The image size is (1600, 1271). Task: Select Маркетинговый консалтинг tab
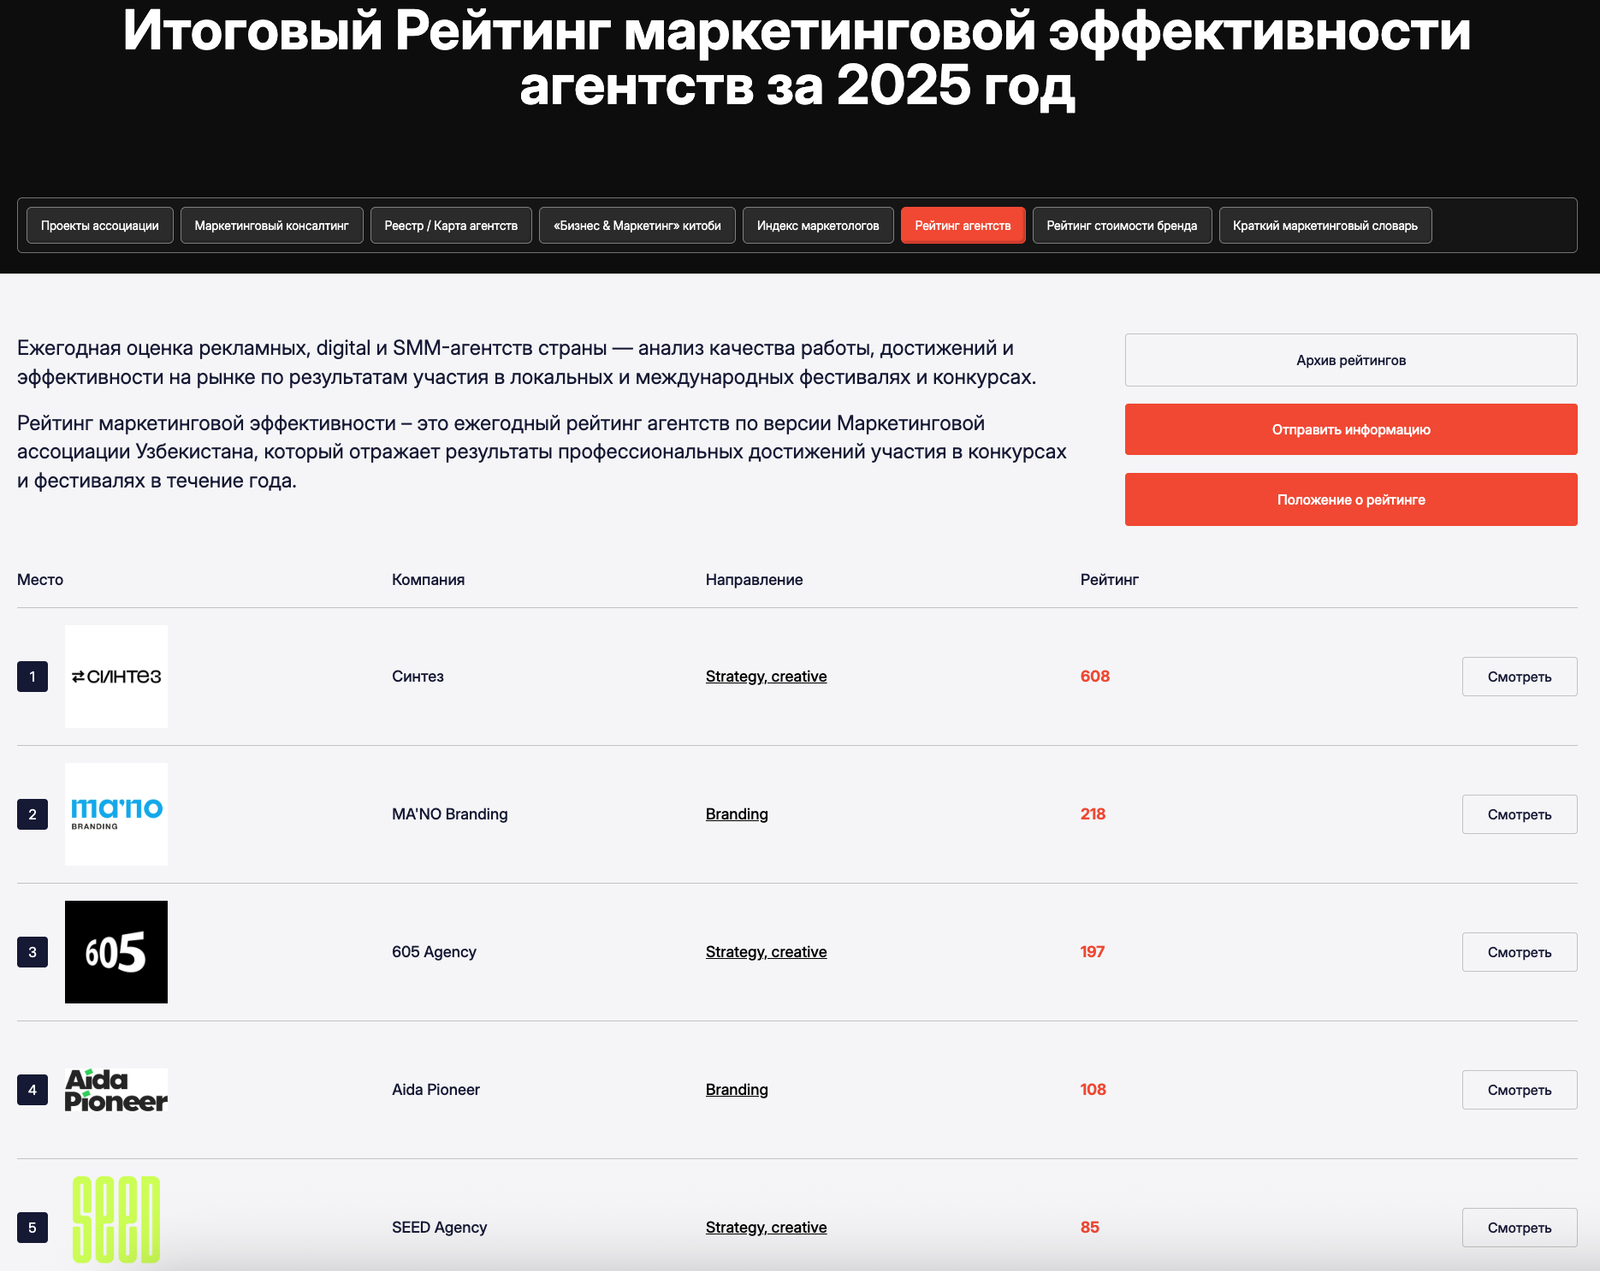[x=271, y=225]
